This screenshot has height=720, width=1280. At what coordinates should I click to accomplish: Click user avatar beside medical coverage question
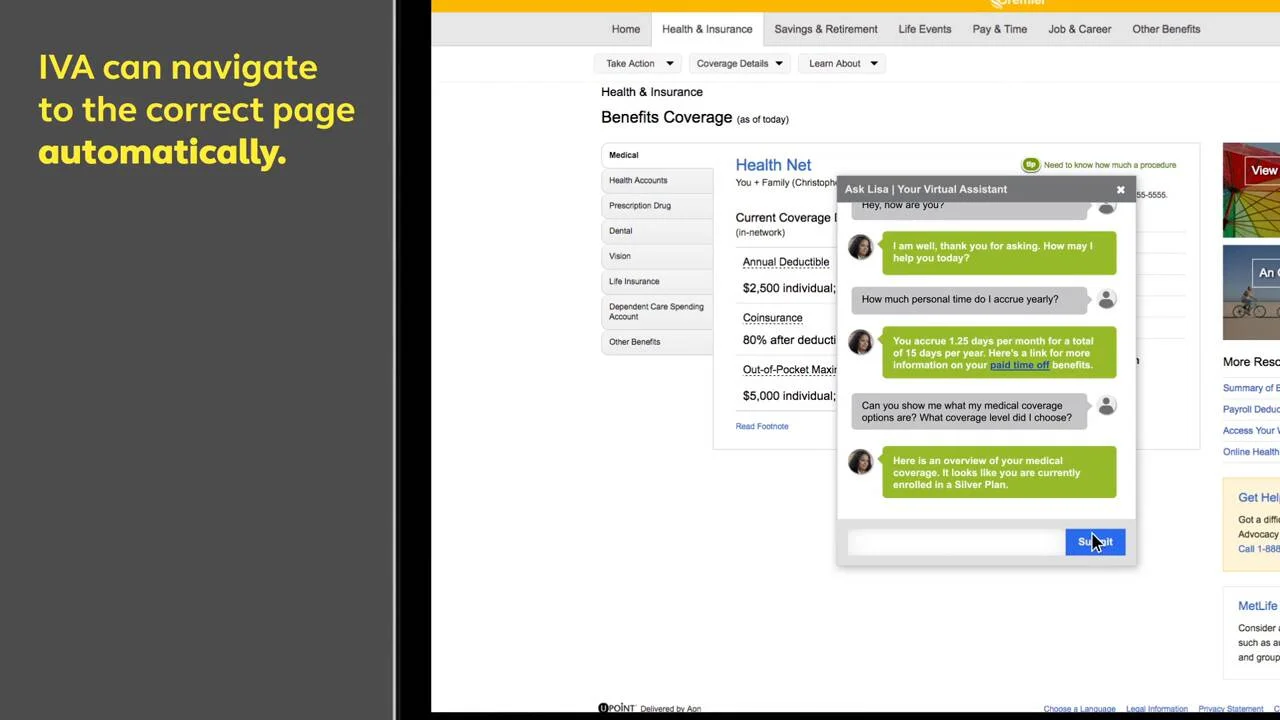1106,406
